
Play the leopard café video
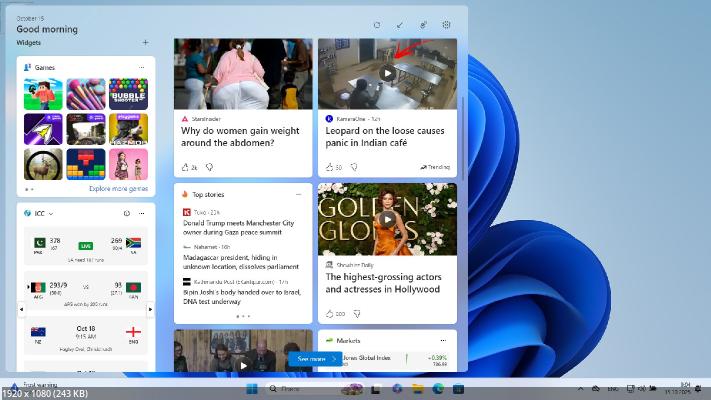click(387, 73)
